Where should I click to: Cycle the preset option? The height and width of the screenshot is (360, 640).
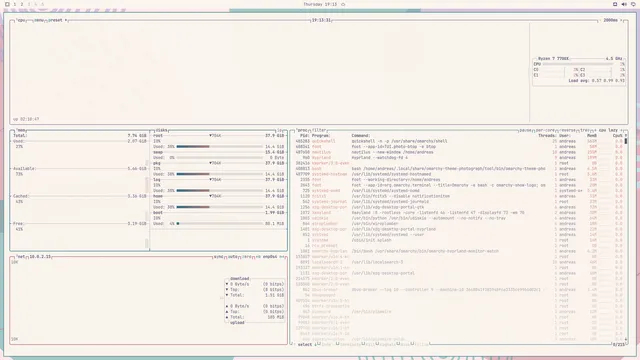pos(57,20)
